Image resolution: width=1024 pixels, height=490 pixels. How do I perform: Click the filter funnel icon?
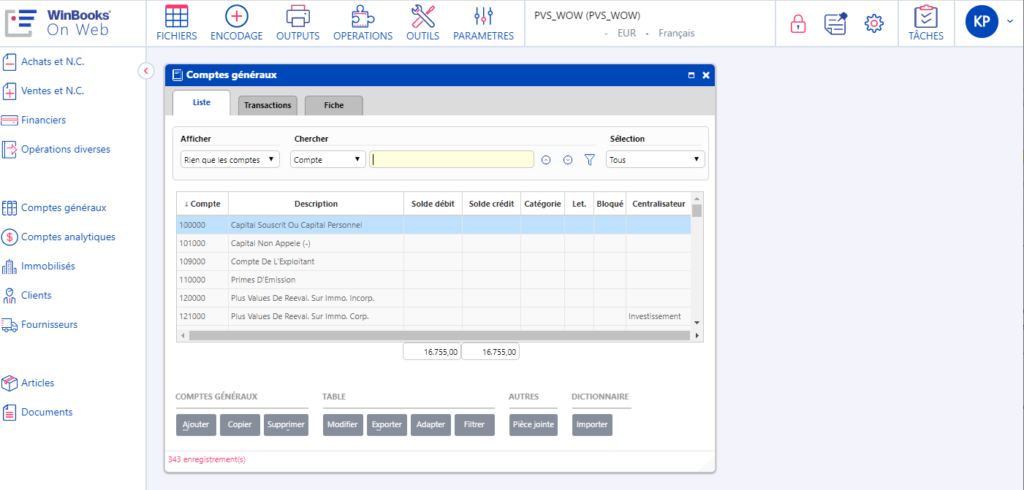(x=589, y=159)
